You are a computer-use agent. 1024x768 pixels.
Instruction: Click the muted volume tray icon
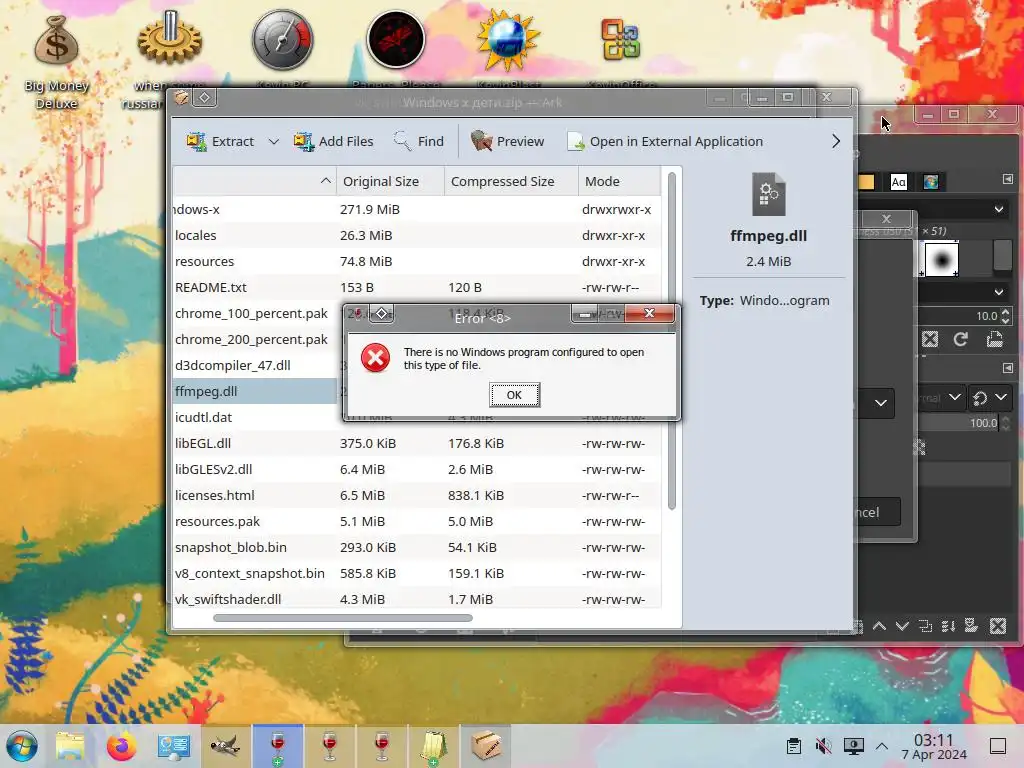(x=824, y=746)
